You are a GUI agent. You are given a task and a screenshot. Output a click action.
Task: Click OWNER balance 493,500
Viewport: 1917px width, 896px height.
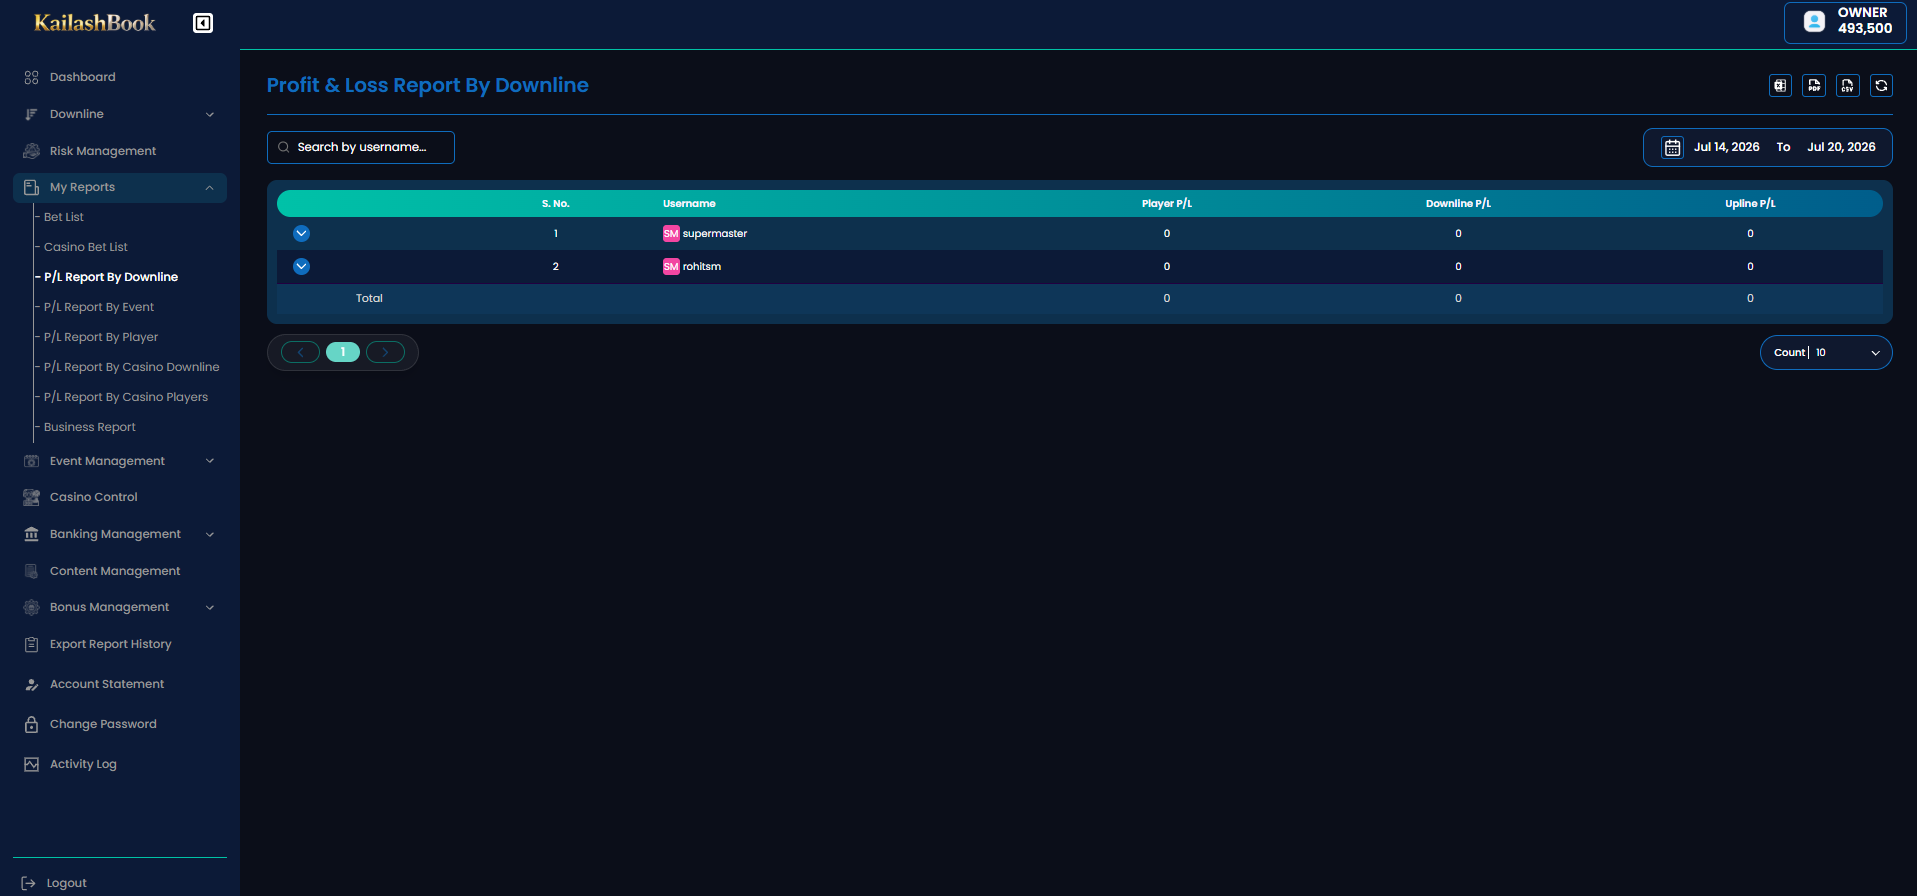coord(1865,29)
